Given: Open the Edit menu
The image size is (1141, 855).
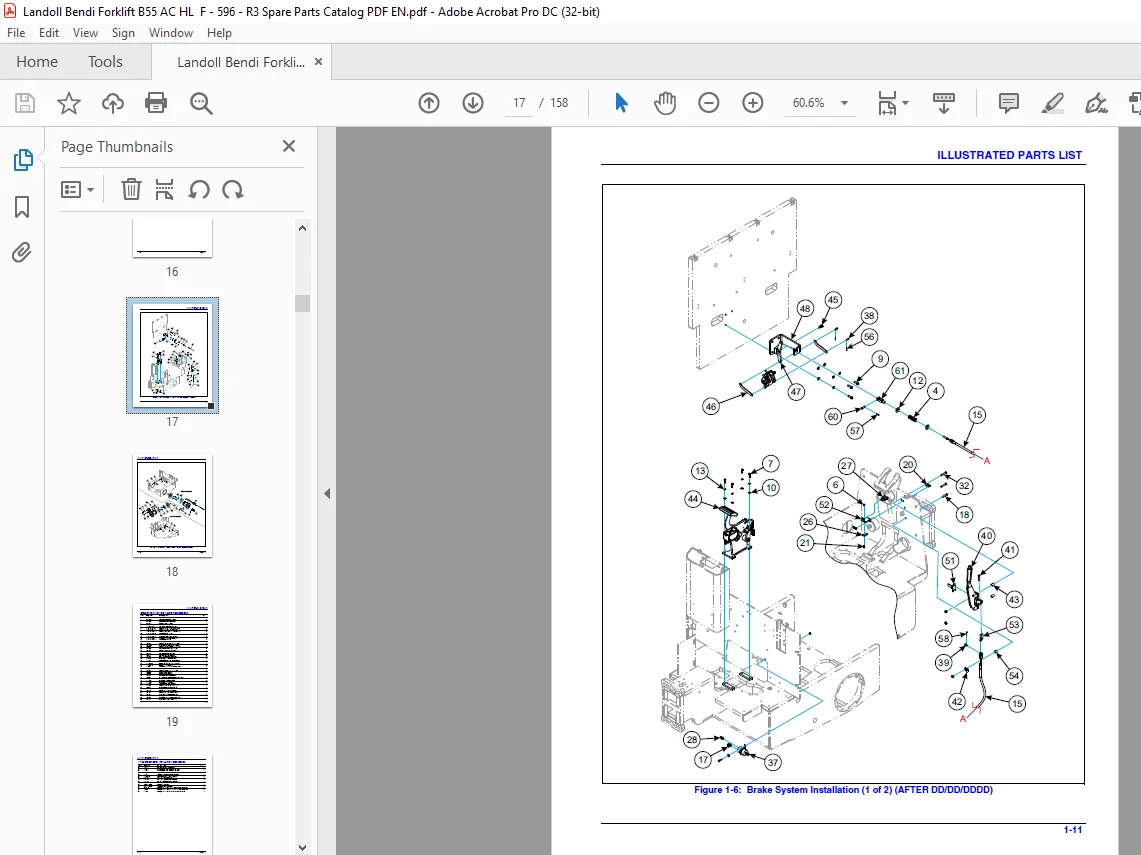Looking at the screenshot, I should 49,33.
